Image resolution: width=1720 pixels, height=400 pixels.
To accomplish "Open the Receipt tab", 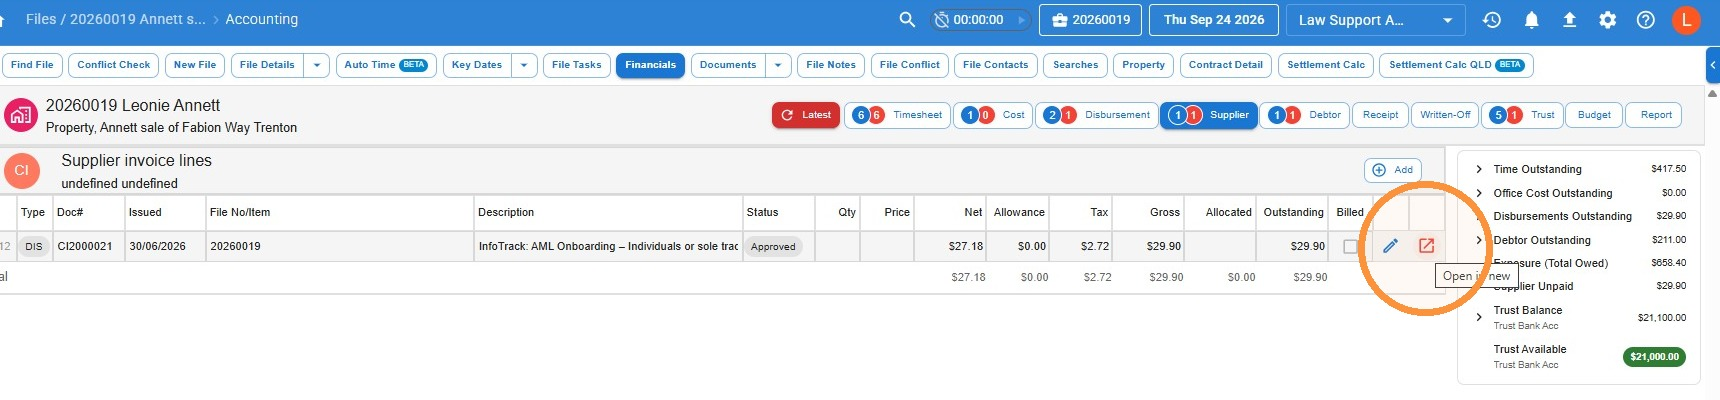I will coord(1381,115).
